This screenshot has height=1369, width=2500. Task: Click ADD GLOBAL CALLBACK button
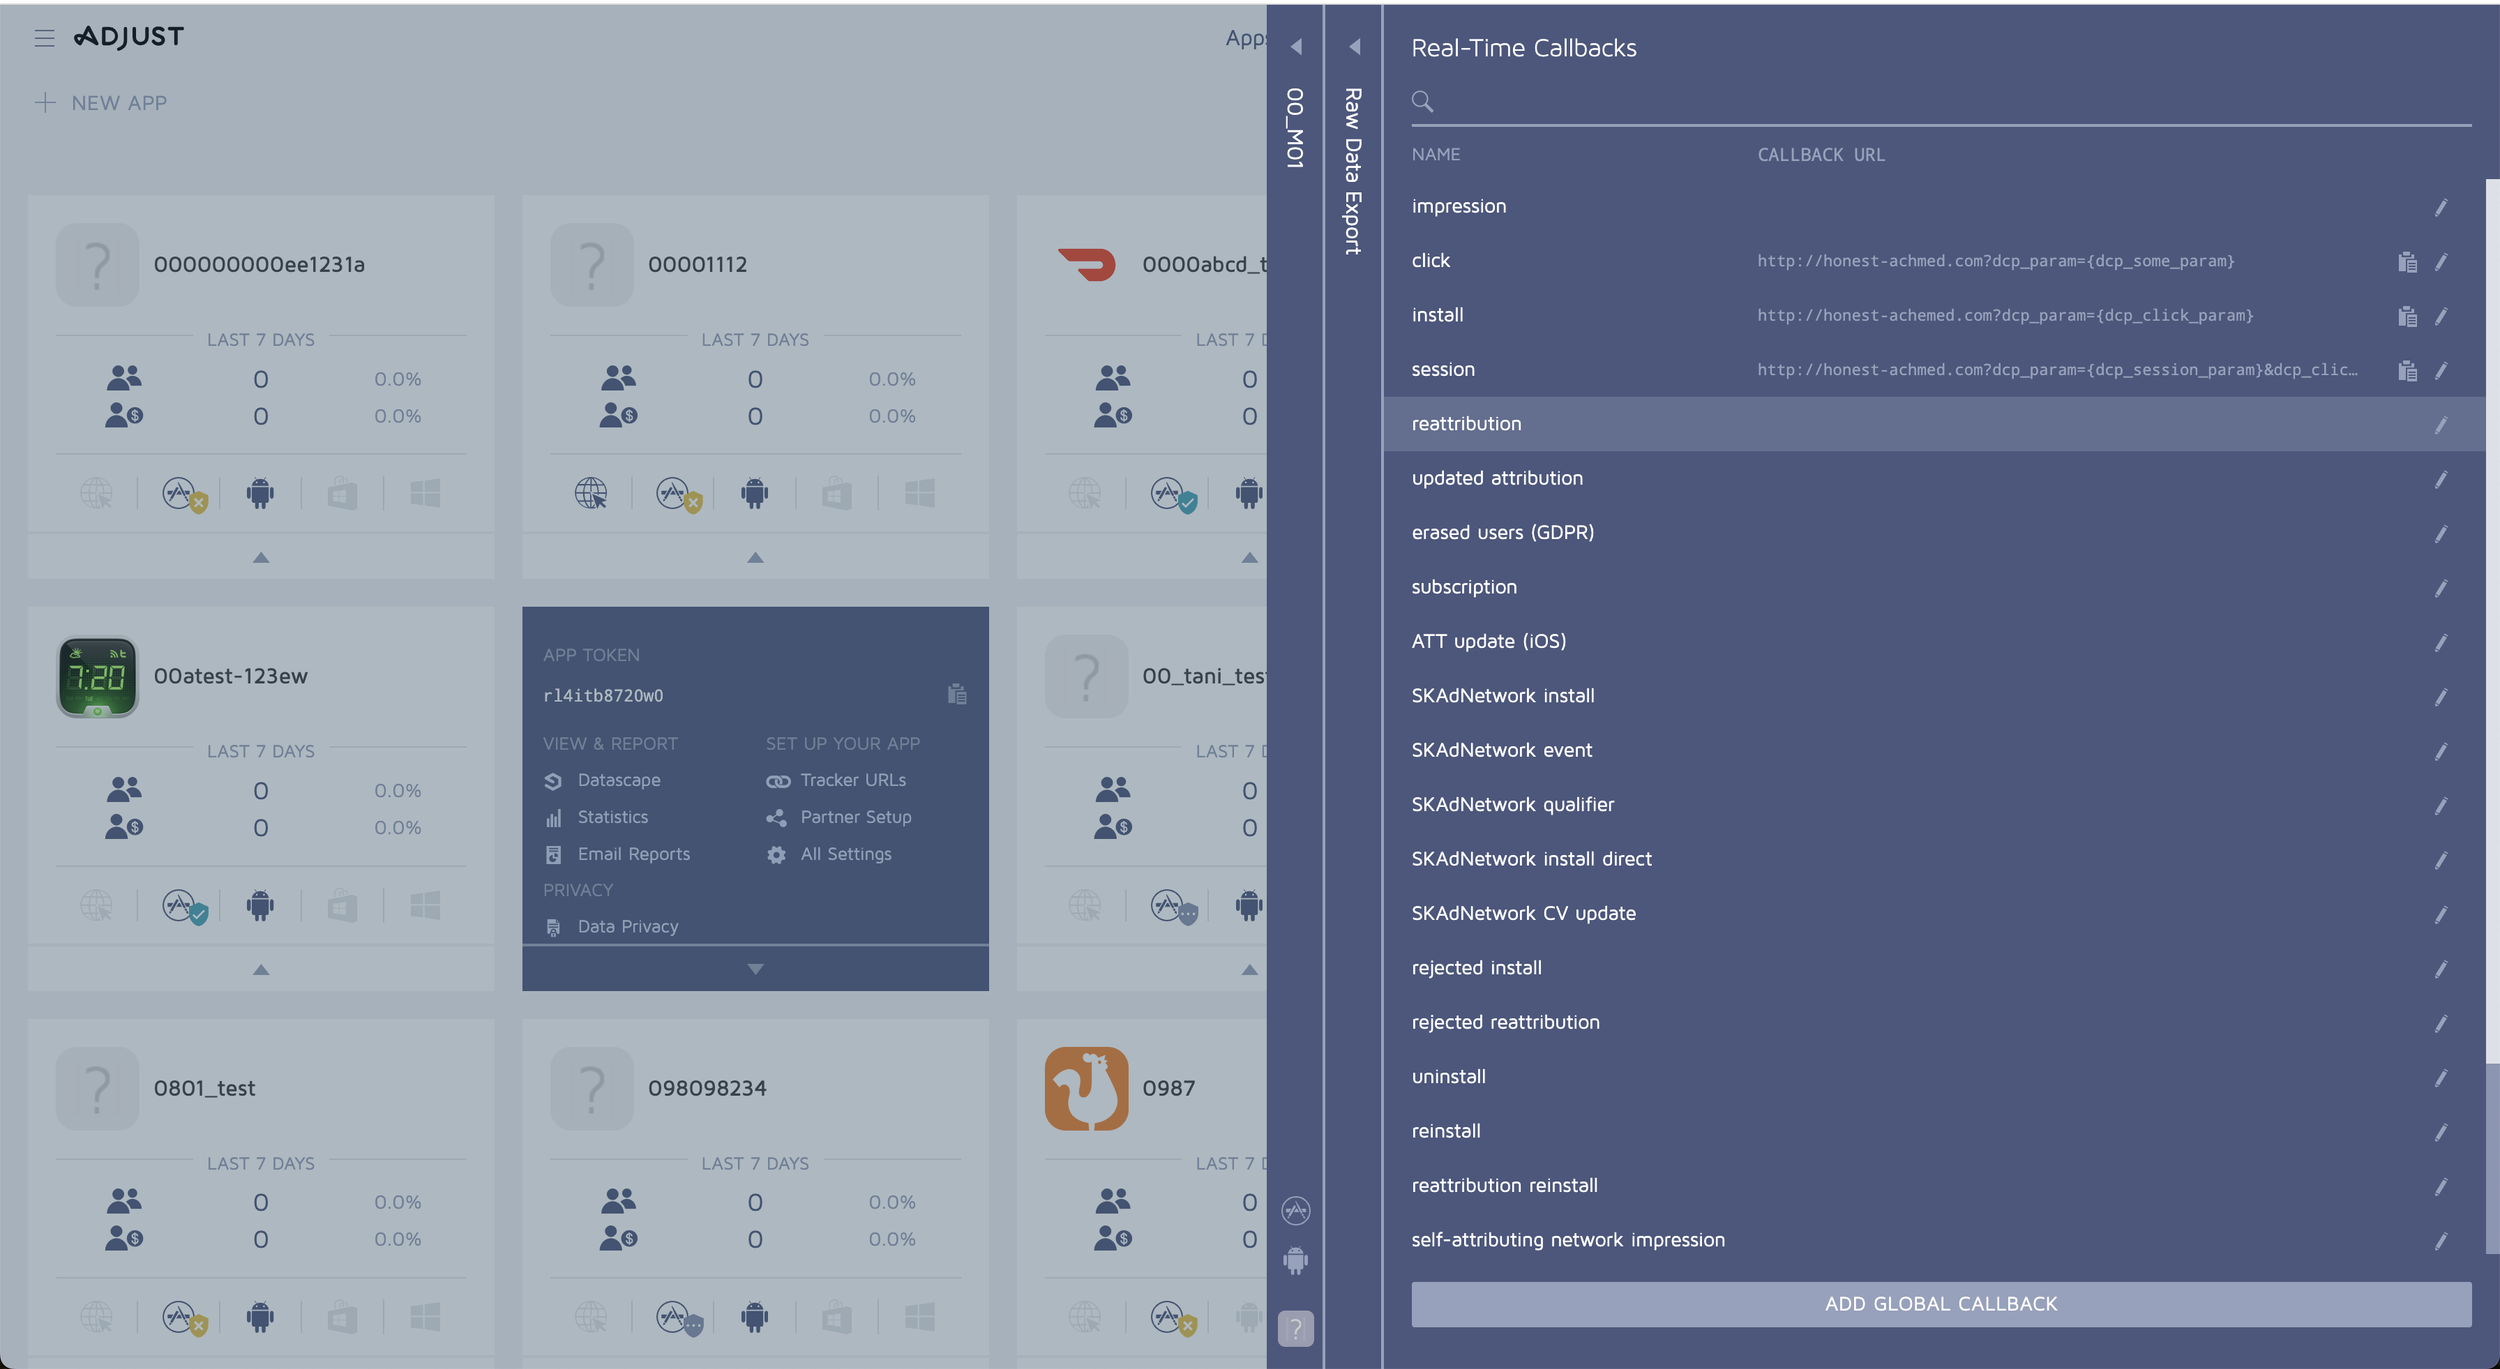click(x=1940, y=1304)
